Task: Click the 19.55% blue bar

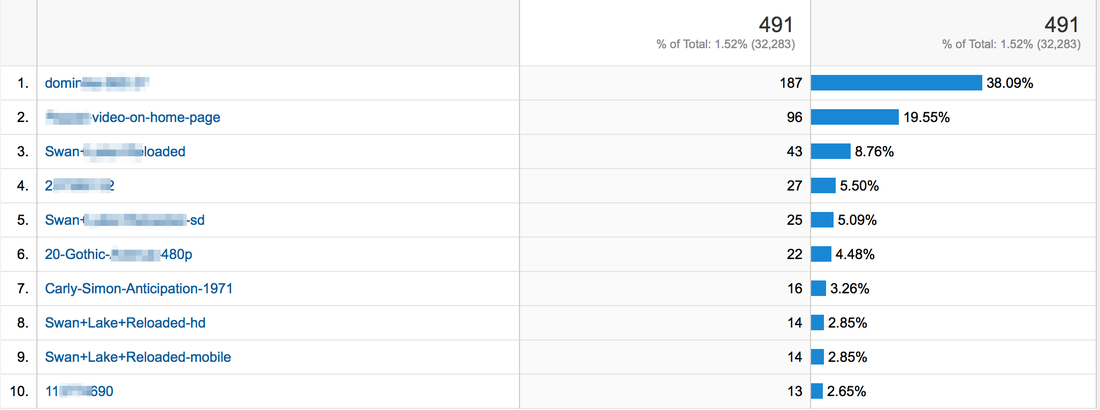Action: click(x=855, y=117)
